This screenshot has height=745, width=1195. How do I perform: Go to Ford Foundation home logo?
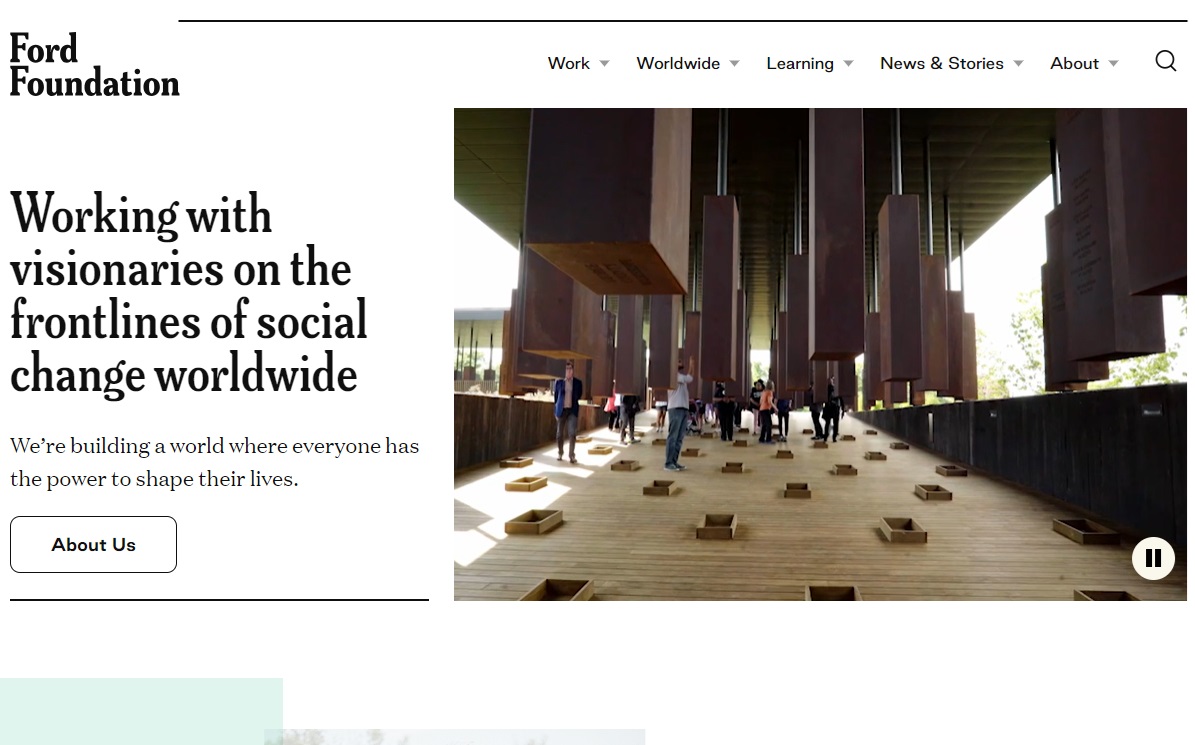(x=95, y=66)
